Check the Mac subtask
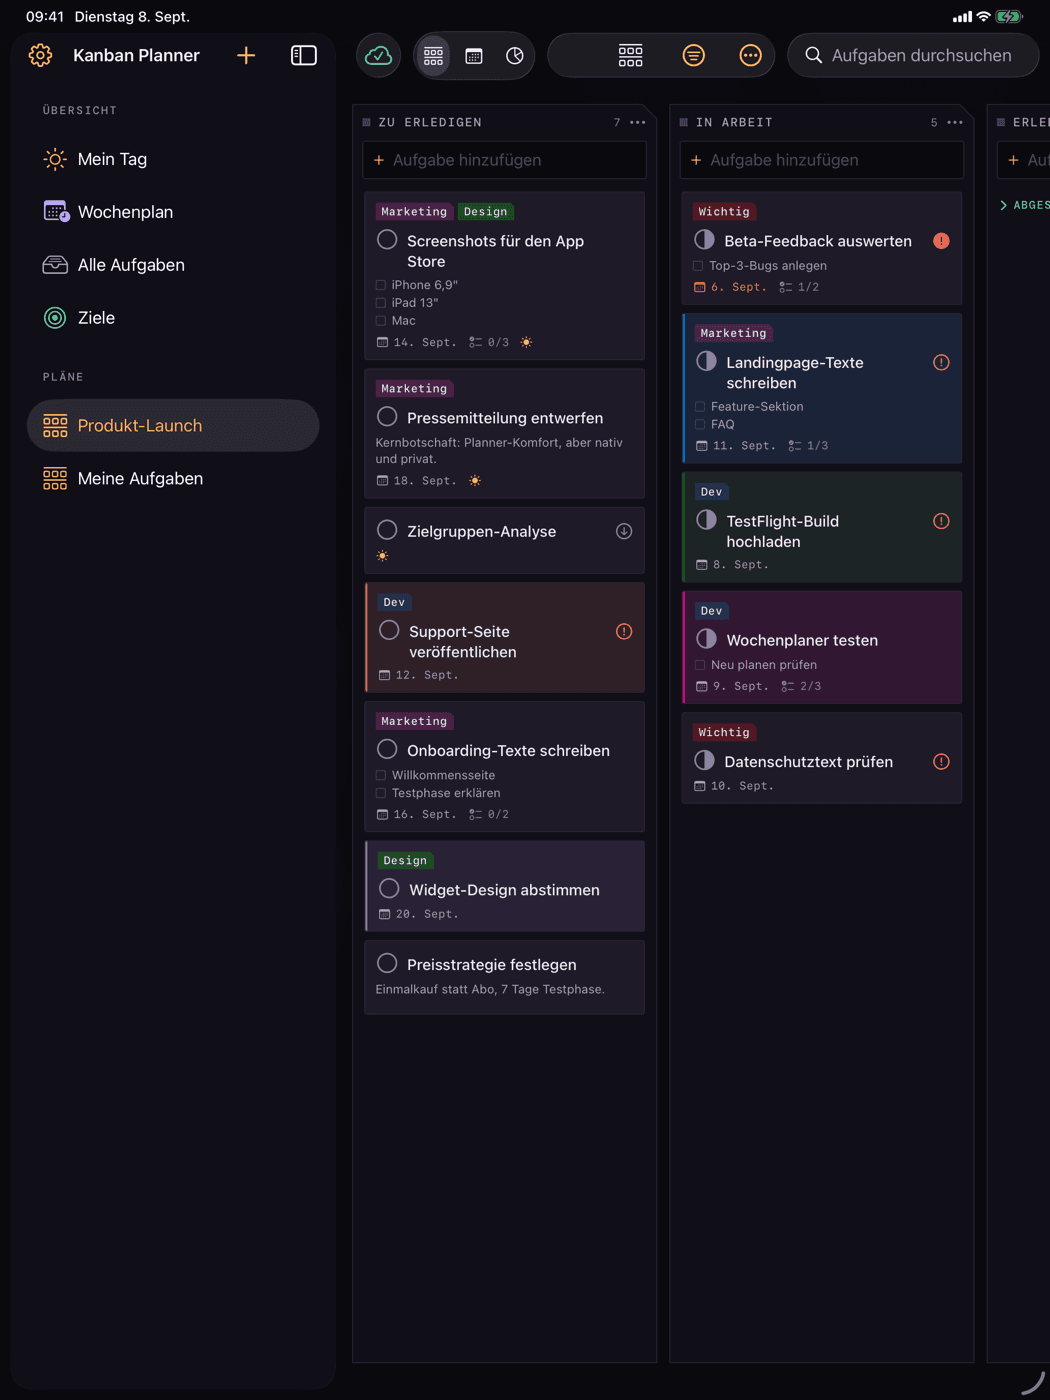This screenshot has width=1050, height=1400. 381,321
